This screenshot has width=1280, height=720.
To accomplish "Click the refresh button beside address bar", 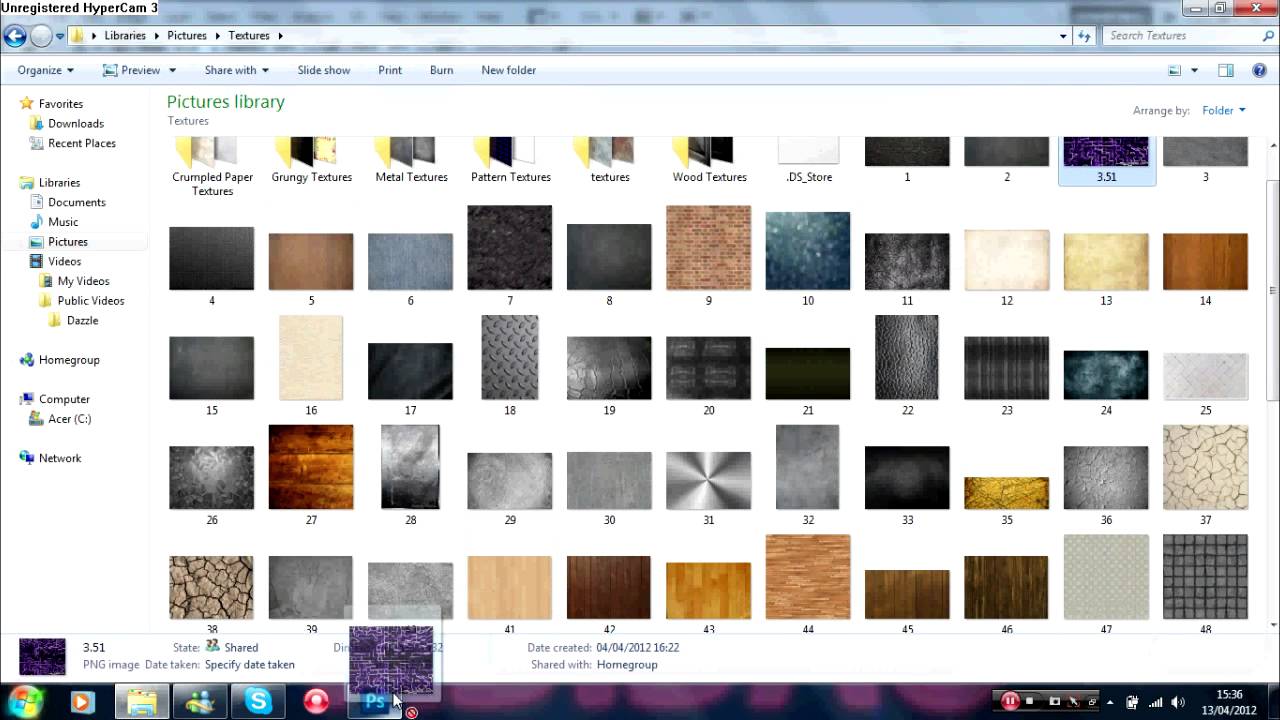I will point(1084,36).
